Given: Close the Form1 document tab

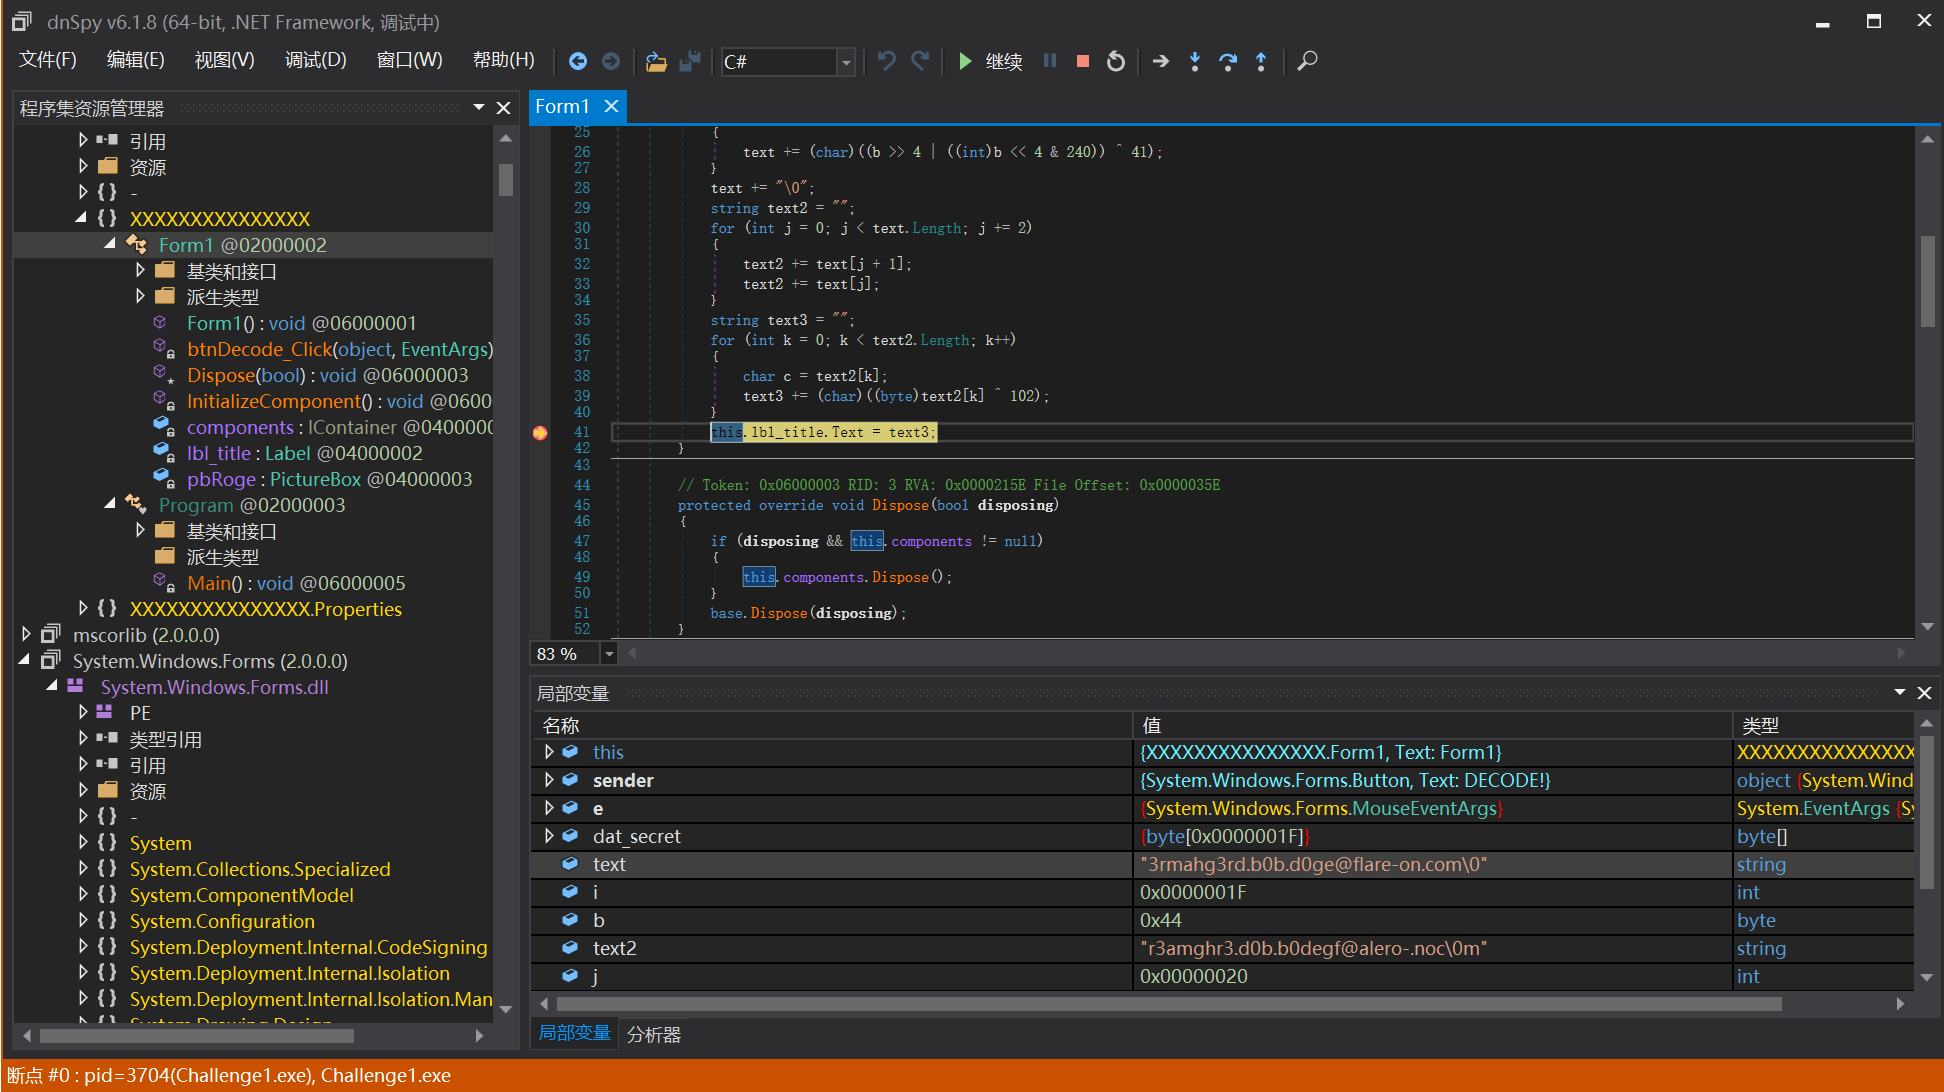Looking at the screenshot, I should tap(612, 106).
